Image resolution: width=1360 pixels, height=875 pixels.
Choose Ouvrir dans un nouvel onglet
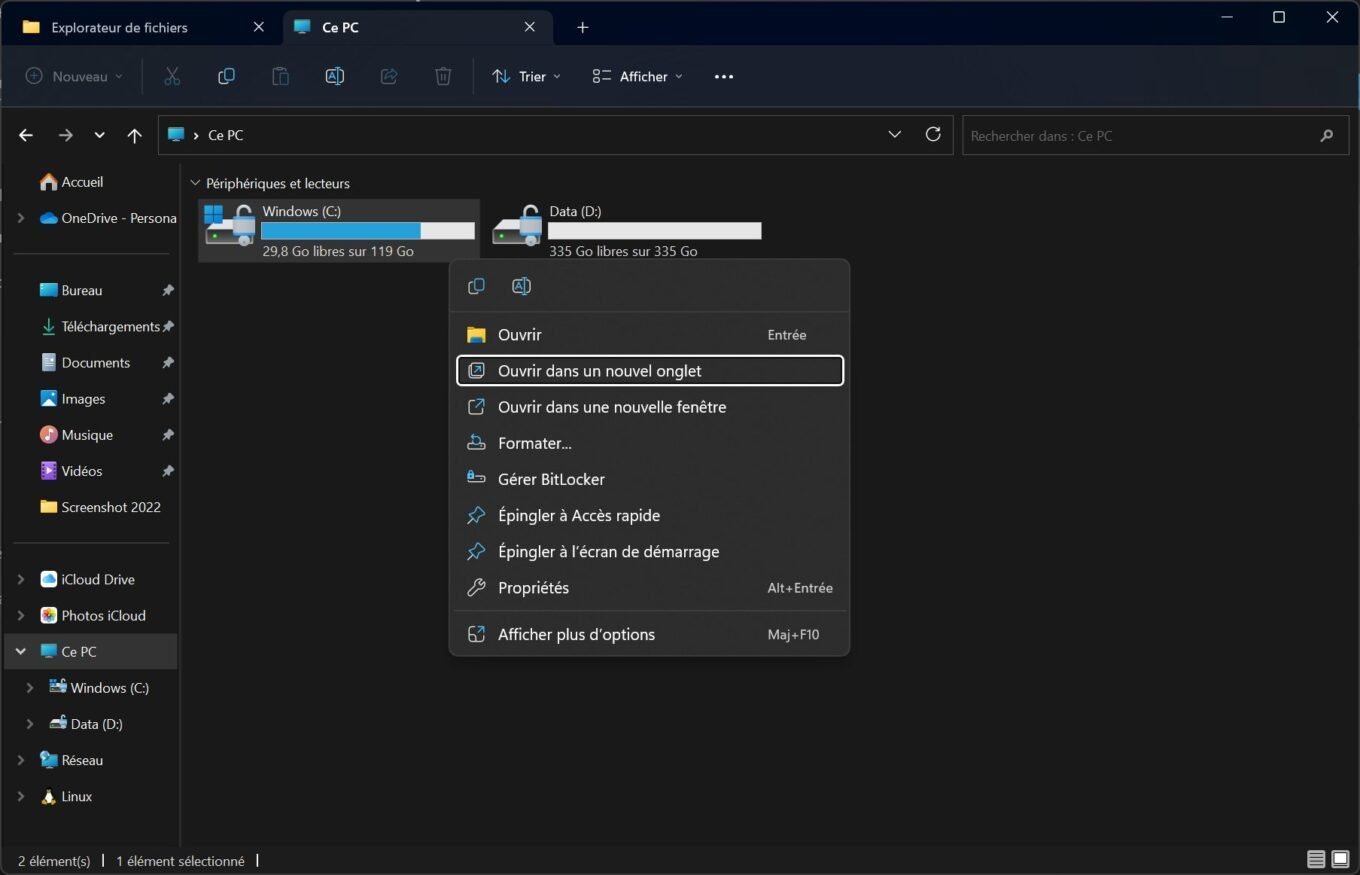pyautogui.click(x=650, y=371)
